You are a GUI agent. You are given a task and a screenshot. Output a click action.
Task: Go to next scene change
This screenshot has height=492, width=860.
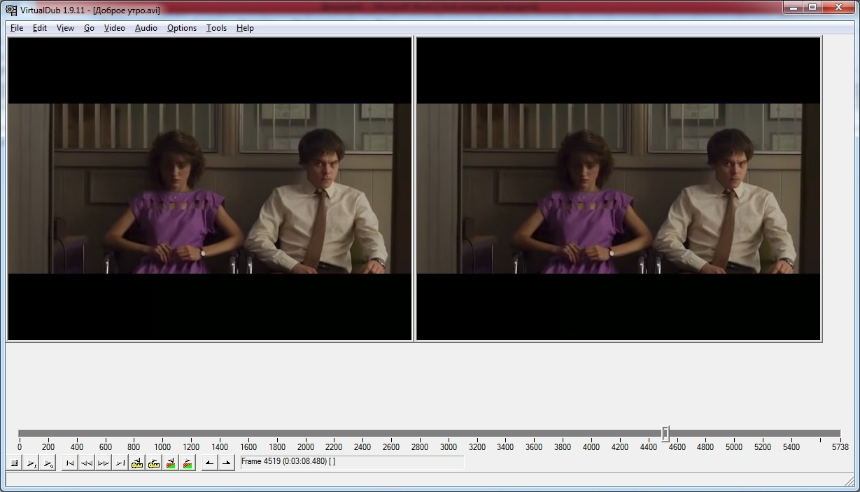coord(188,463)
